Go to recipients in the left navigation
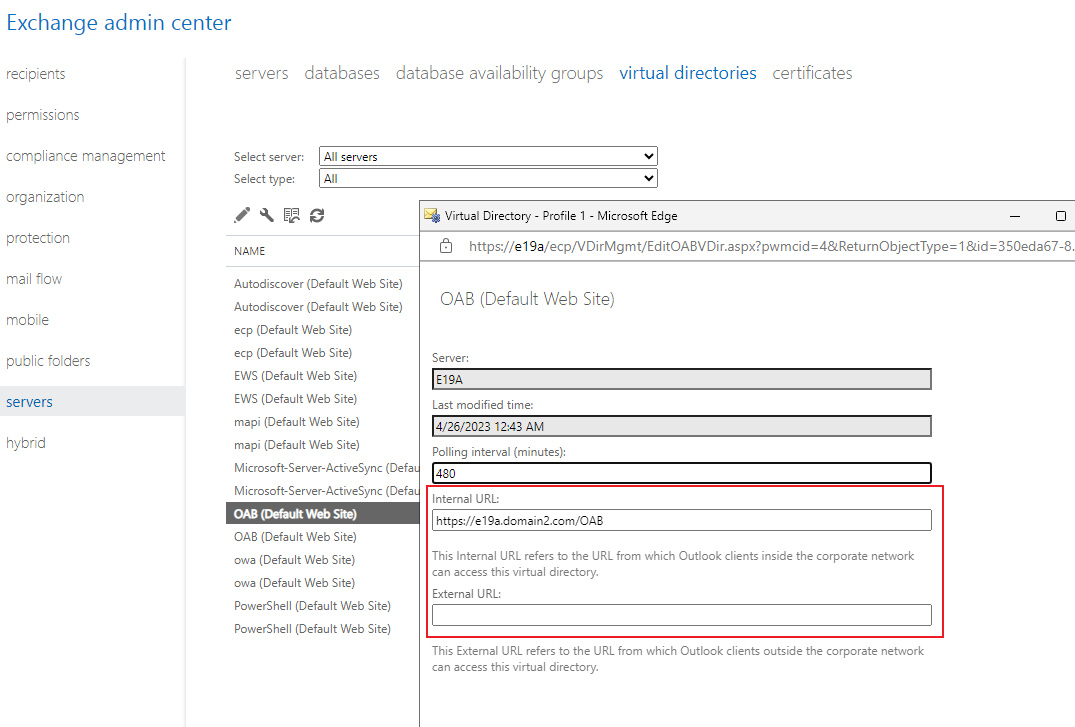The width and height of the screenshot is (1075, 727). tap(36, 73)
